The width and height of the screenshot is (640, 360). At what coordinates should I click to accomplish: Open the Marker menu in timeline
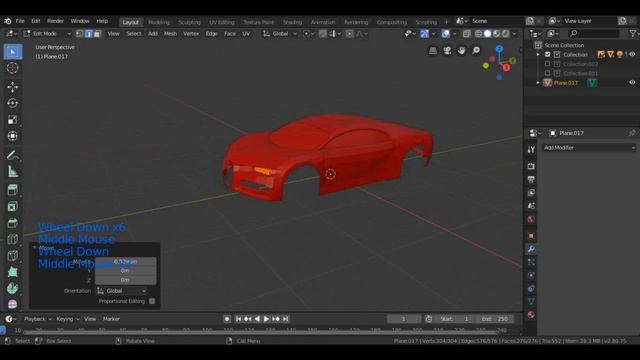pos(111,319)
